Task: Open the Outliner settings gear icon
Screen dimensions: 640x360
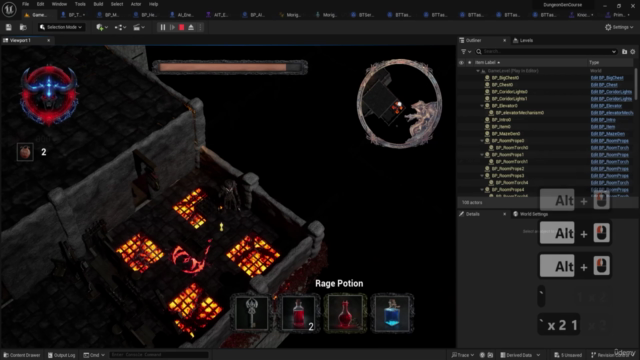Action: click(633, 51)
